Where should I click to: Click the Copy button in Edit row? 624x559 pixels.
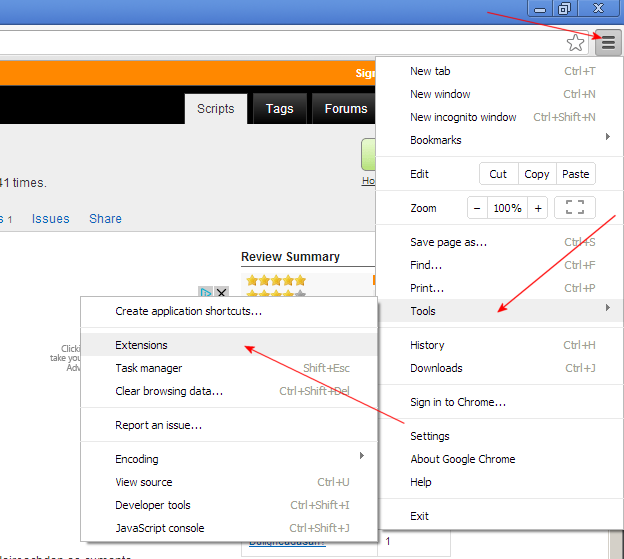[x=537, y=174]
